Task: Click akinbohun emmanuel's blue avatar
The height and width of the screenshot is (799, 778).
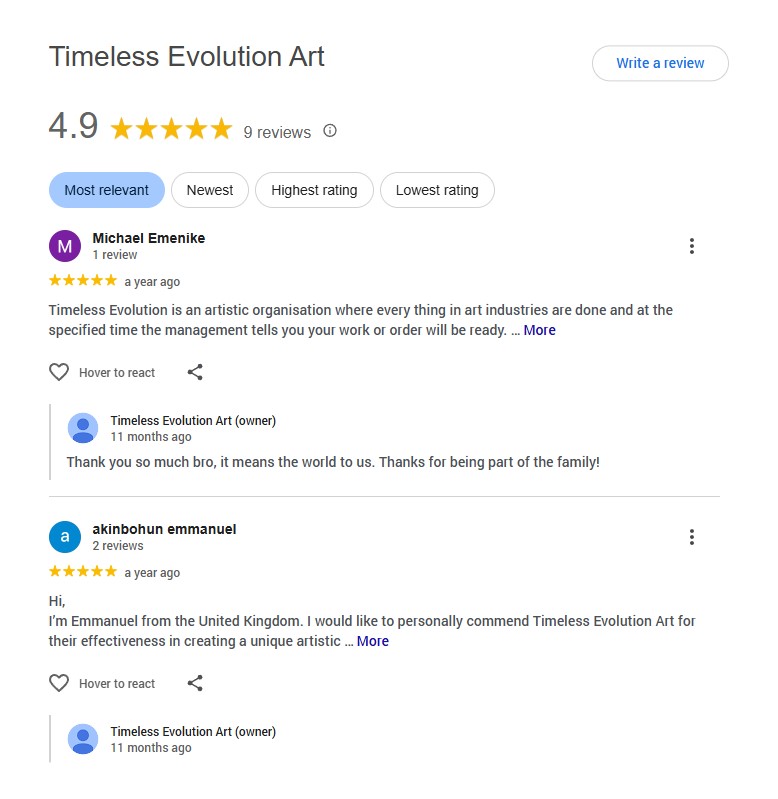Action: click(65, 537)
